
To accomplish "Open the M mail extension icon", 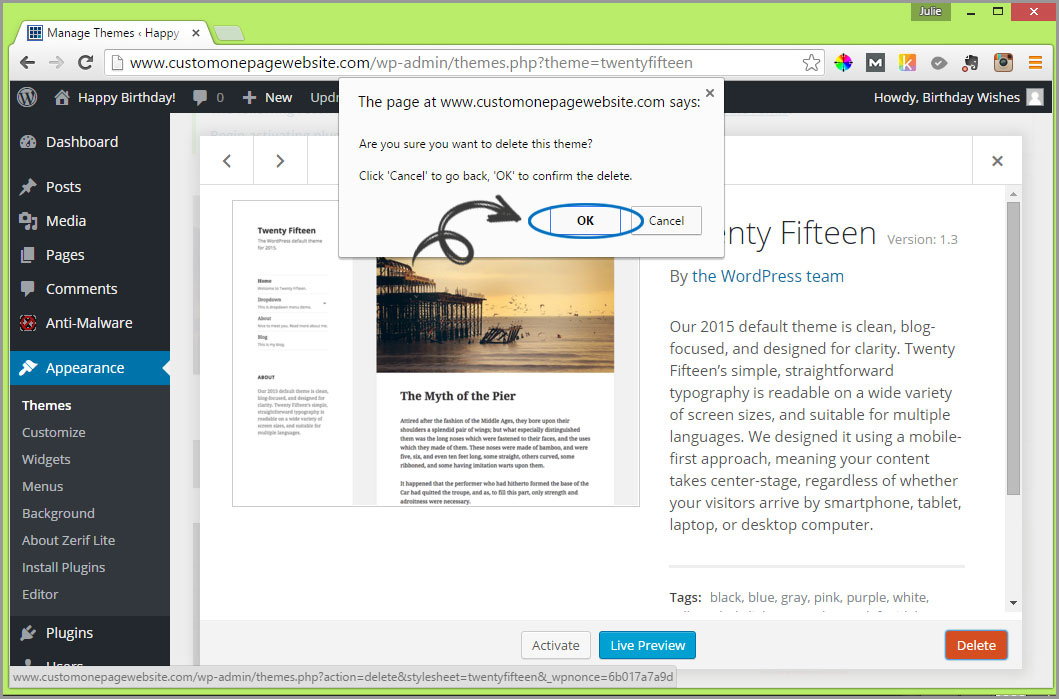I will click(875, 63).
